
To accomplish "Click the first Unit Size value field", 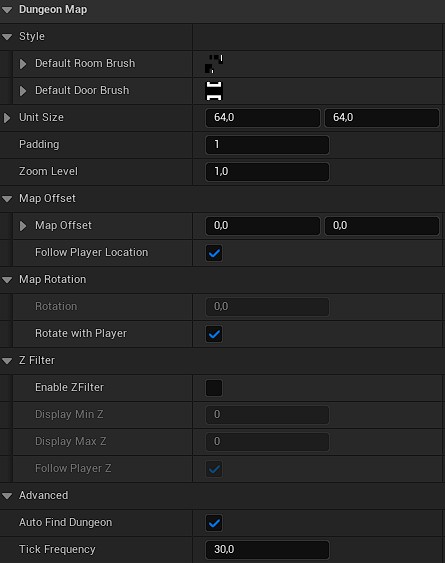I will pos(263,118).
